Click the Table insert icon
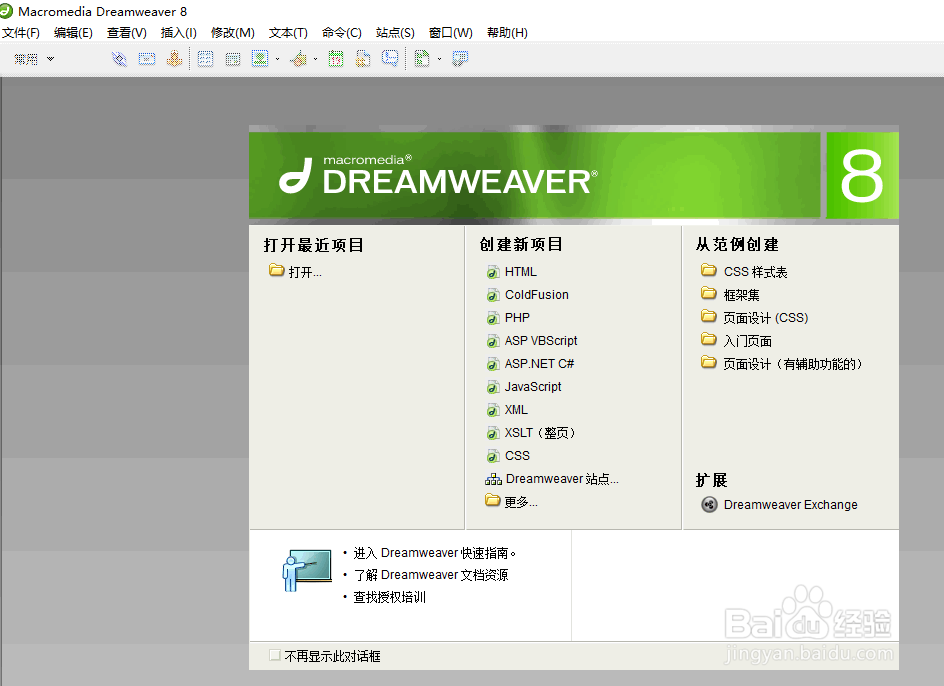The height and width of the screenshot is (686, 944). (x=205, y=59)
